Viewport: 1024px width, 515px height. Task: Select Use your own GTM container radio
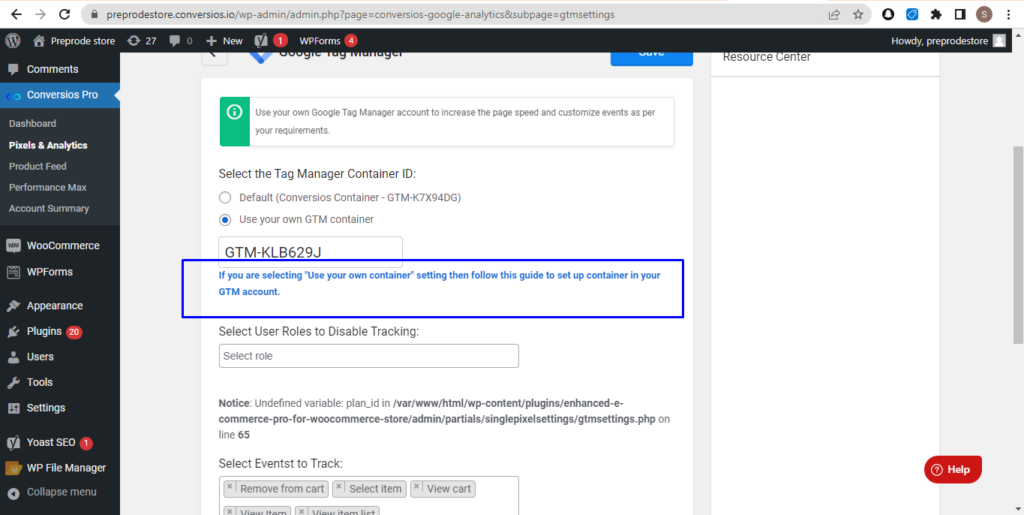225,219
